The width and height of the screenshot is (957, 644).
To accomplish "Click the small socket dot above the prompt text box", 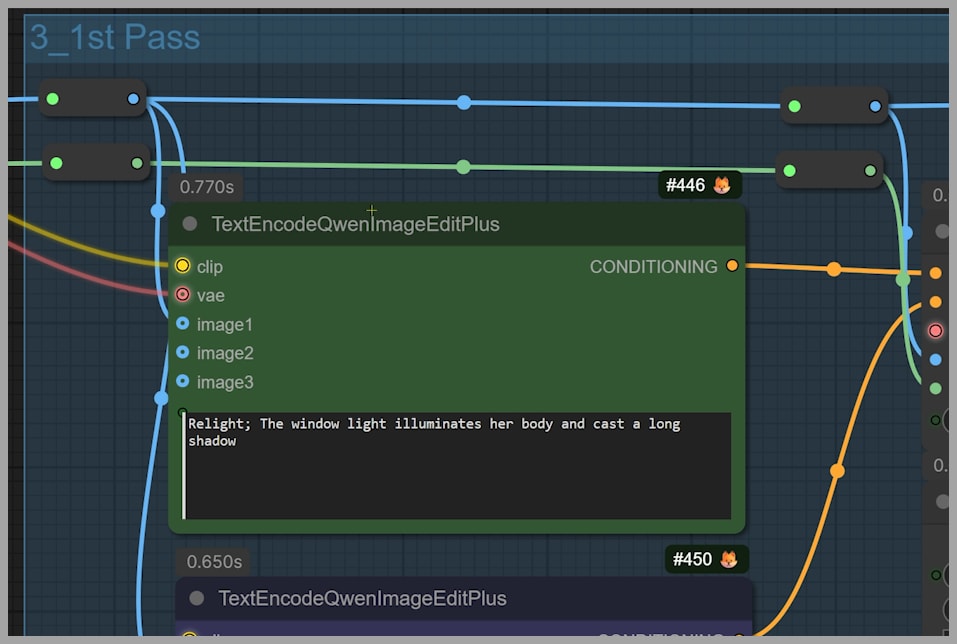I will click(x=182, y=412).
